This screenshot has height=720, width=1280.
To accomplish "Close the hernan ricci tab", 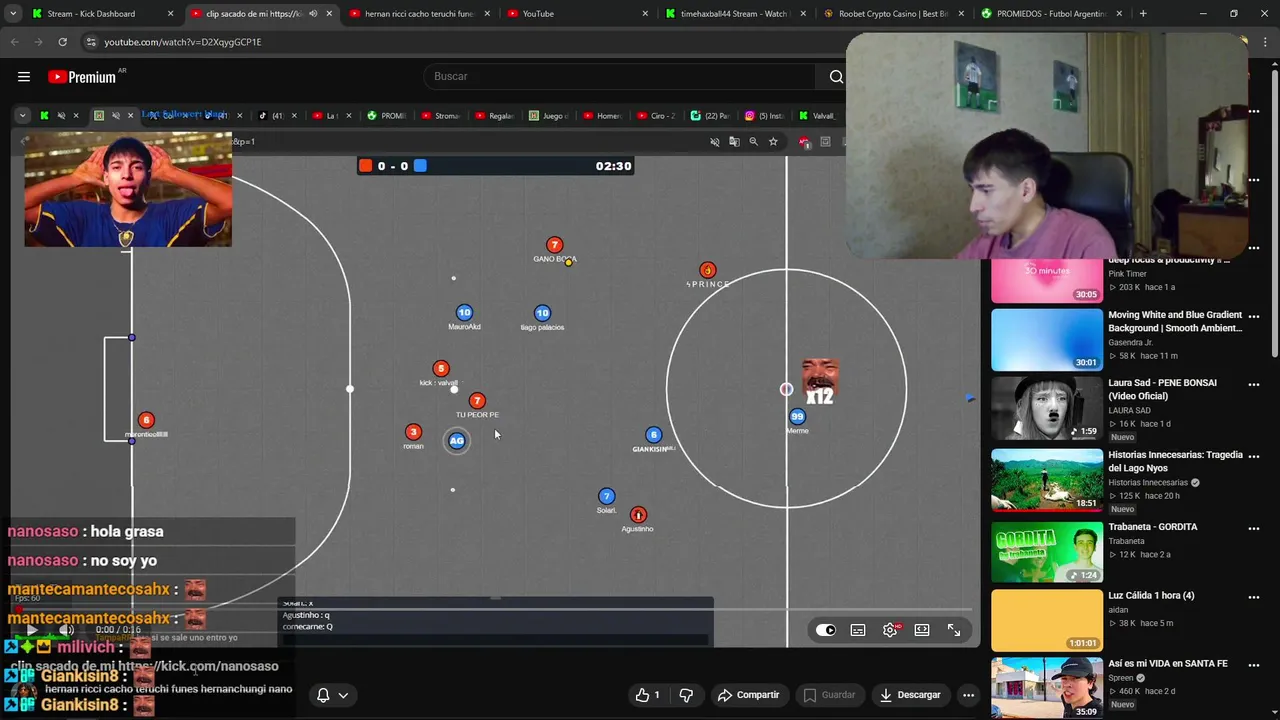I will (487, 14).
